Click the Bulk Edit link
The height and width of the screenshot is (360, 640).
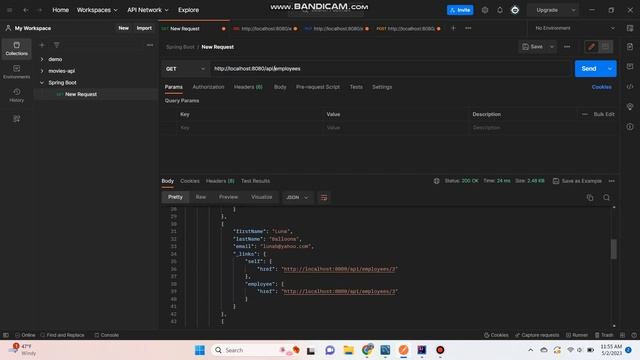[x=604, y=114]
